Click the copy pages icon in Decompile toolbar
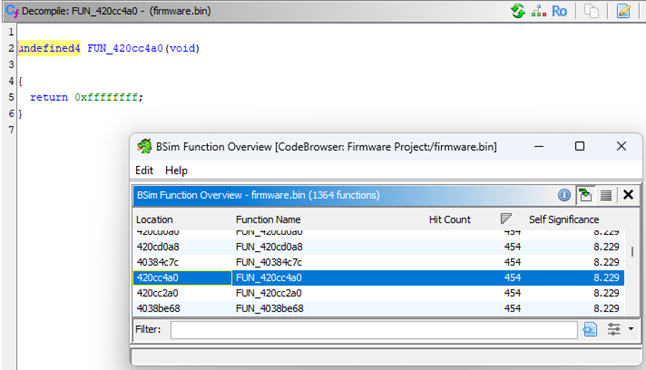The width and height of the screenshot is (646, 370). (x=591, y=11)
